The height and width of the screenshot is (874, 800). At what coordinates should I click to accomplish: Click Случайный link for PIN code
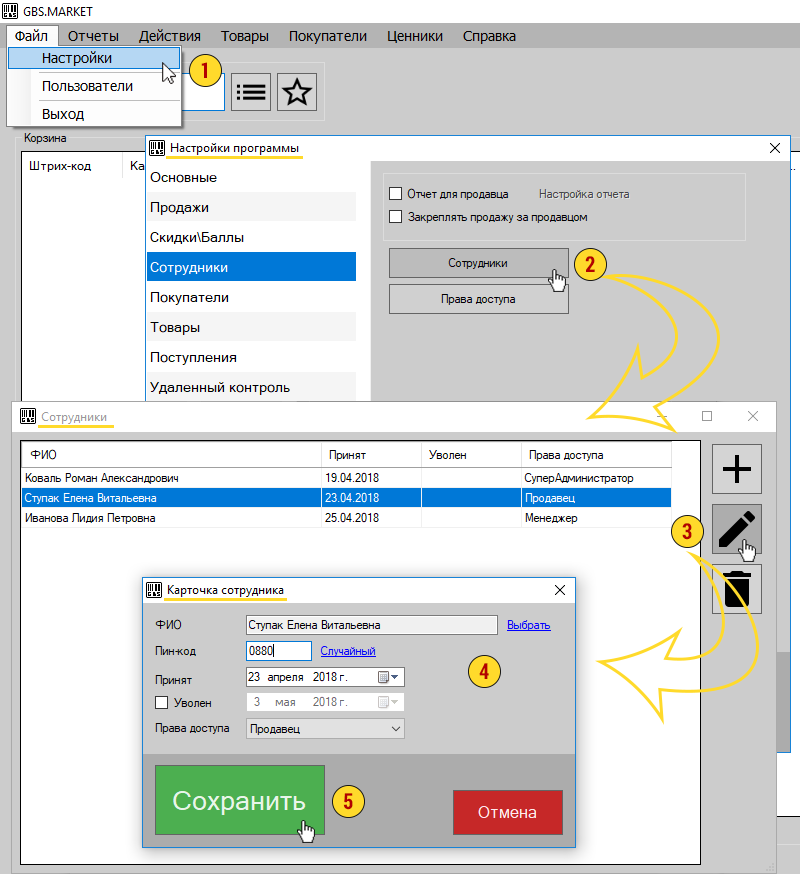pyautogui.click(x=348, y=651)
